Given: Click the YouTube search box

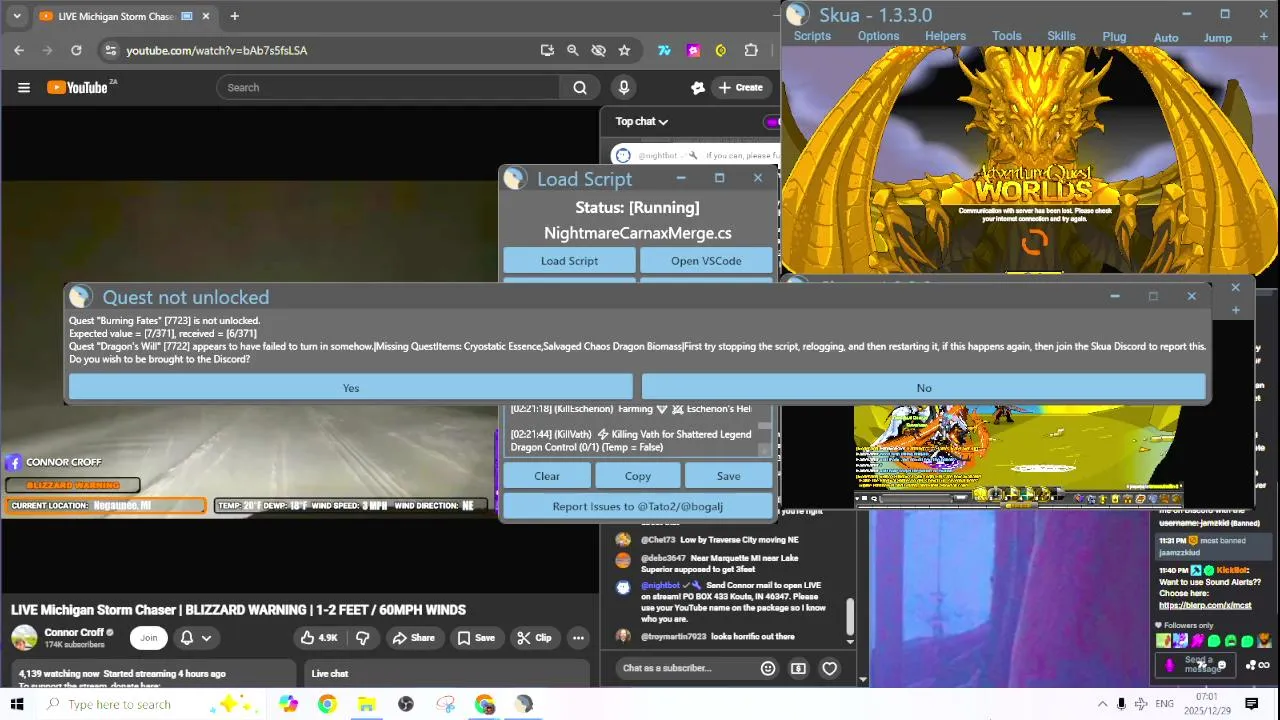Looking at the screenshot, I should point(390,87).
